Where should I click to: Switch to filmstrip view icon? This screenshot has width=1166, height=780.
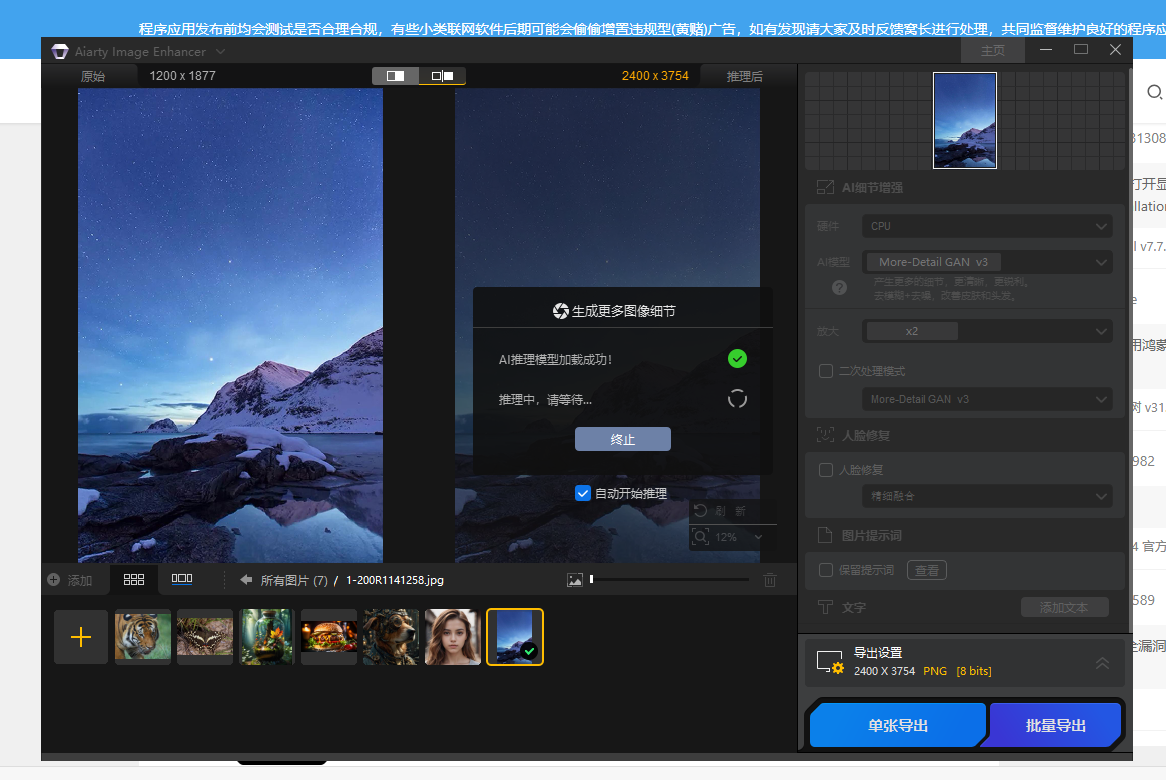[182, 579]
